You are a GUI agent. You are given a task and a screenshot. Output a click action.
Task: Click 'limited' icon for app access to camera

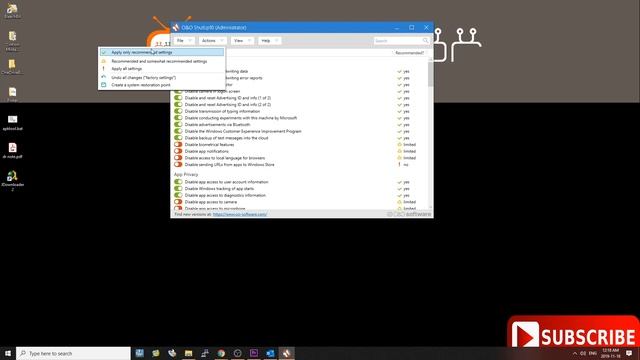coord(400,202)
